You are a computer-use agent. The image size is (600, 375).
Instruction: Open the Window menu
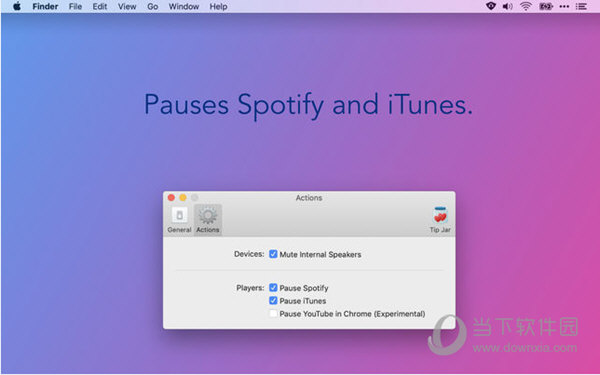pyautogui.click(x=184, y=7)
